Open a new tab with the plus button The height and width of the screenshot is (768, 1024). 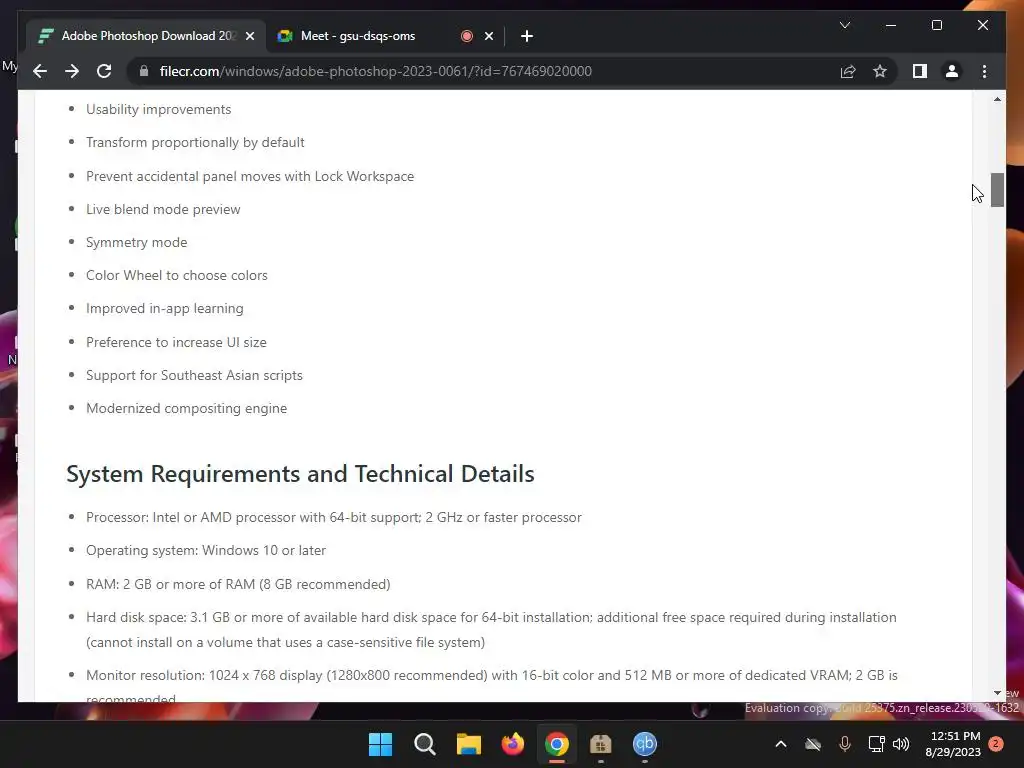click(527, 36)
